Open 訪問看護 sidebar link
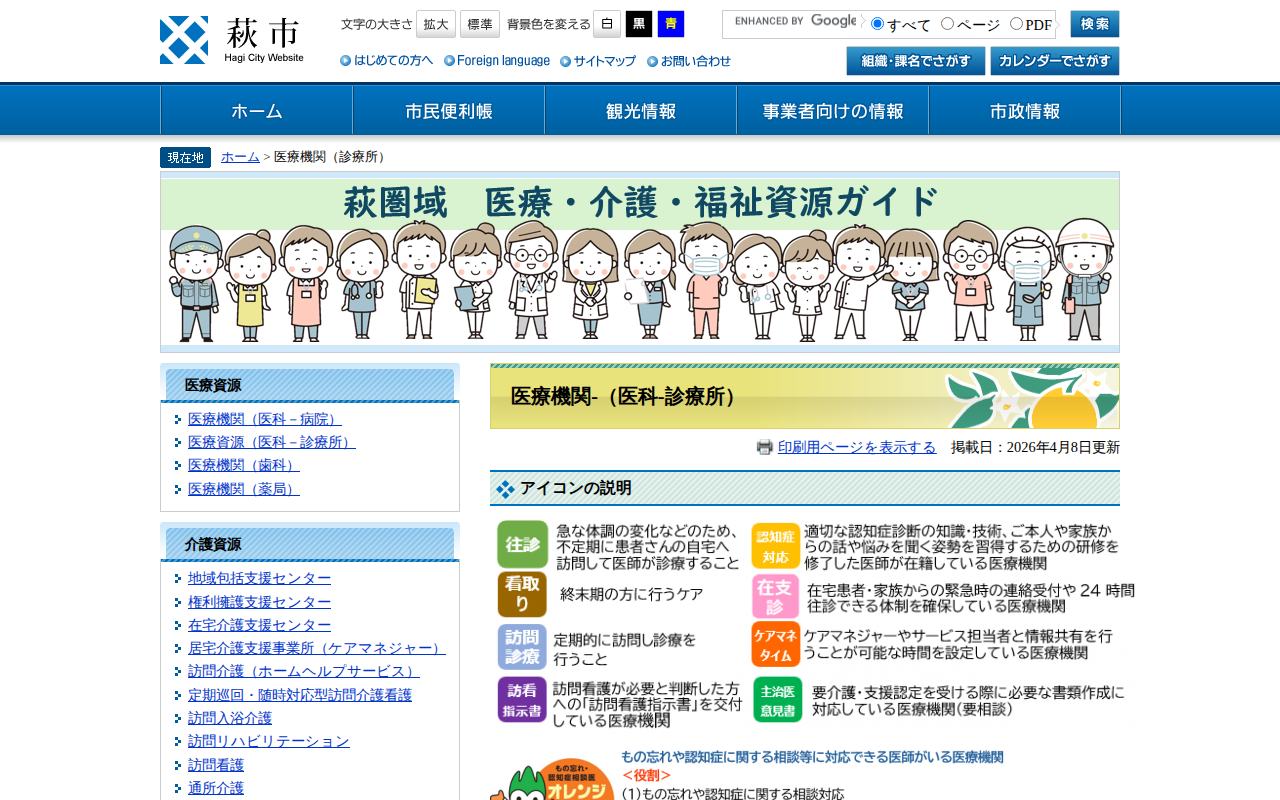Image resolution: width=1280 pixels, height=800 pixels. pyautogui.click(x=216, y=765)
